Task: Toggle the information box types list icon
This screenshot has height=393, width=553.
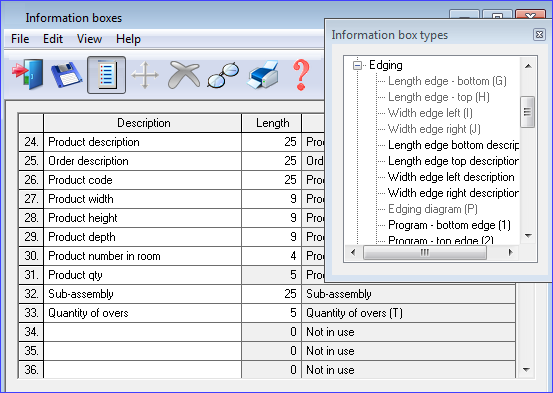Action: click(x=106, y=75)
